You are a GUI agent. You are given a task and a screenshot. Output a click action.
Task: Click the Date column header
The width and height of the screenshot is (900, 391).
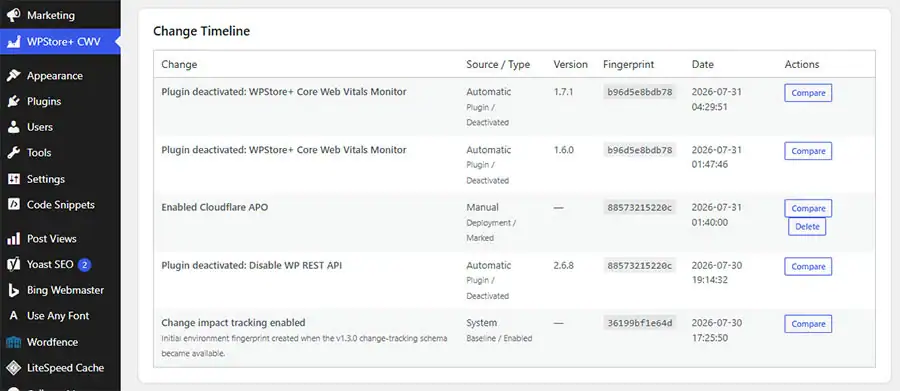[703, 64]
